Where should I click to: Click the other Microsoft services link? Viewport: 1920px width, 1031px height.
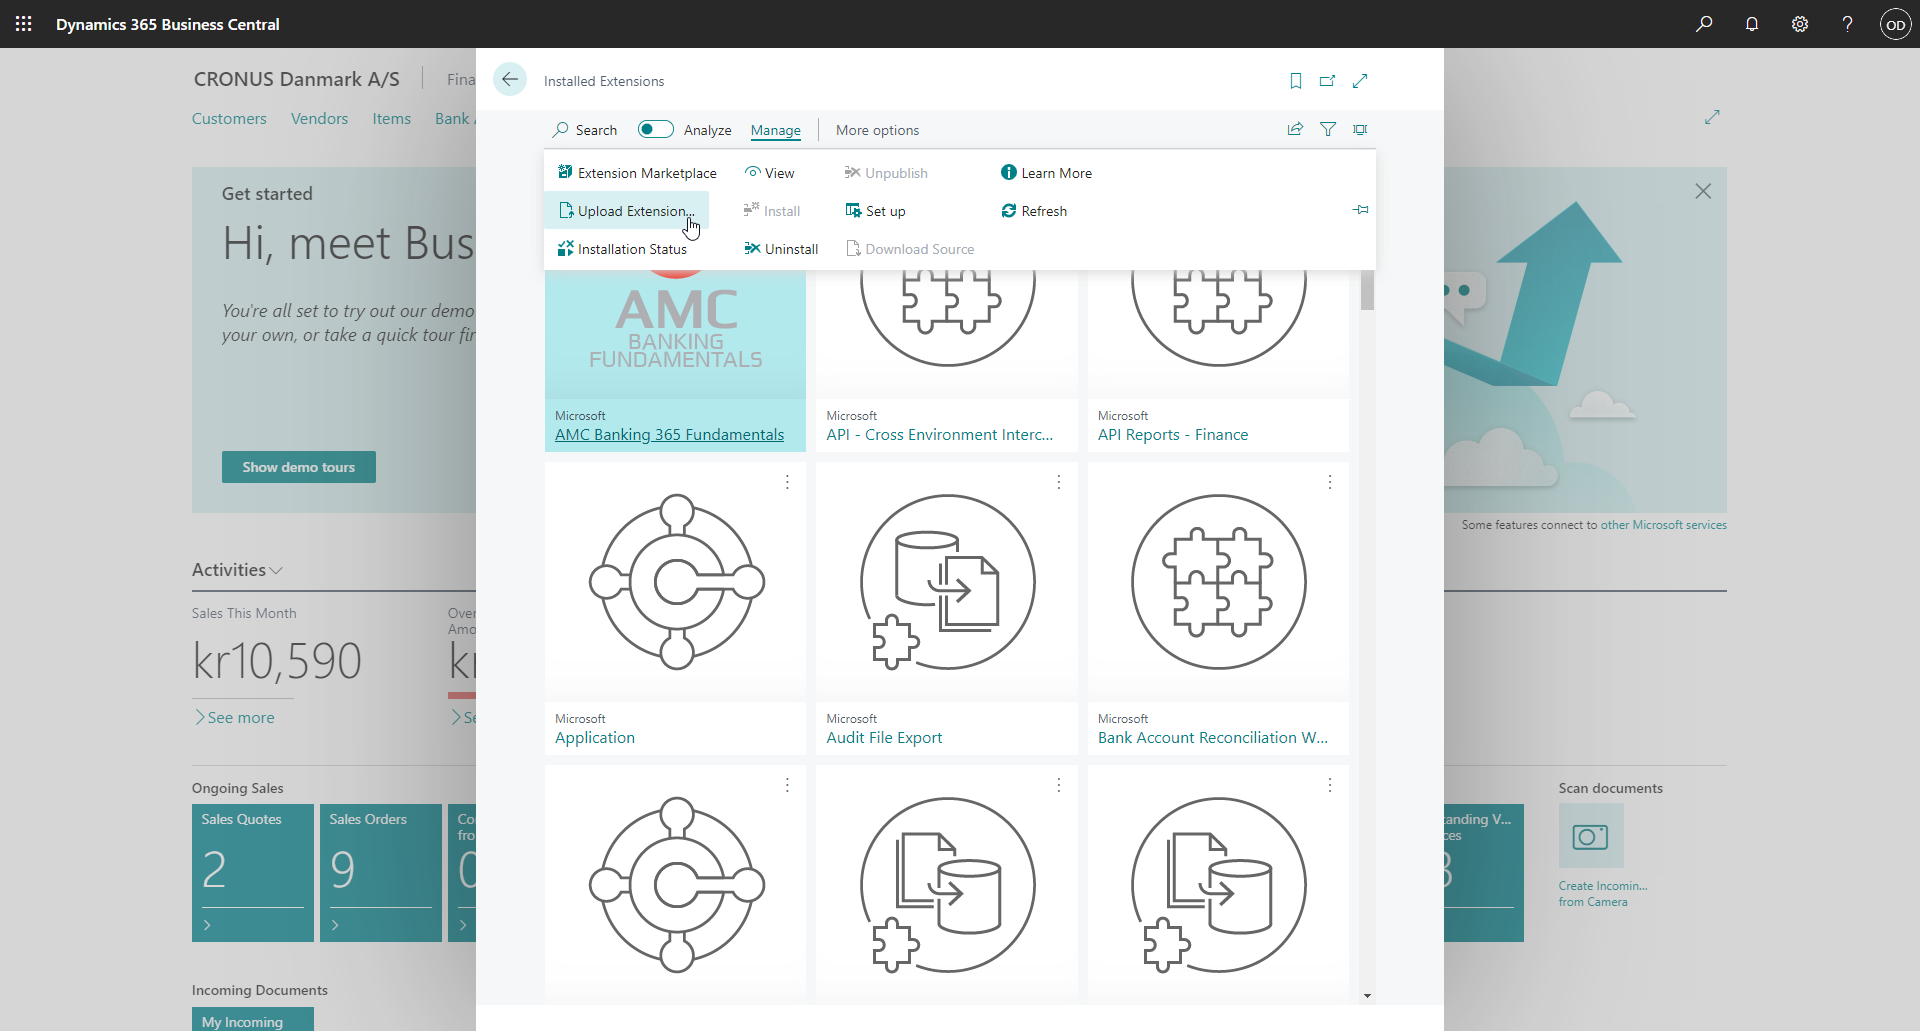[1664, 525]
